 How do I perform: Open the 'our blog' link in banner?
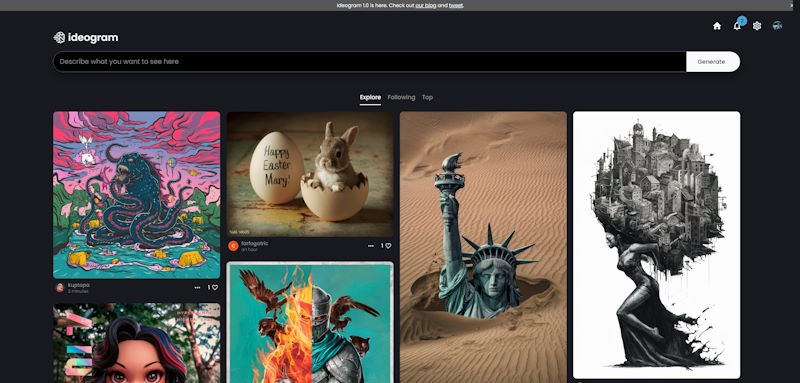click(x=427, y=5)
